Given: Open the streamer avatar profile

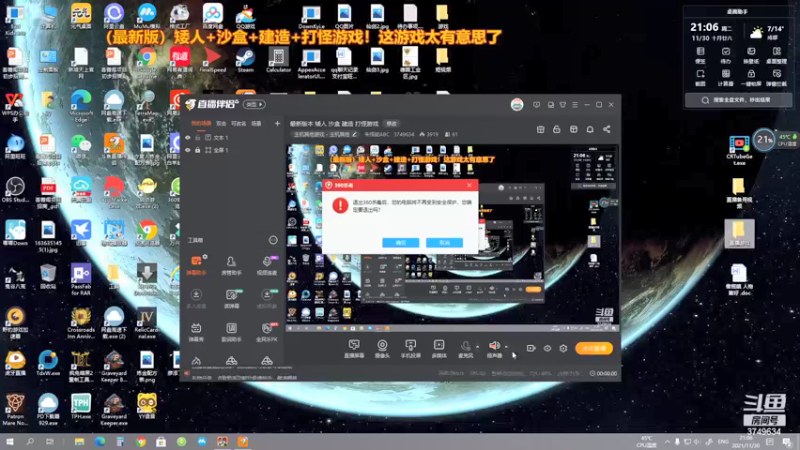Looking at the screenshot, I should [x=517, y=105].
